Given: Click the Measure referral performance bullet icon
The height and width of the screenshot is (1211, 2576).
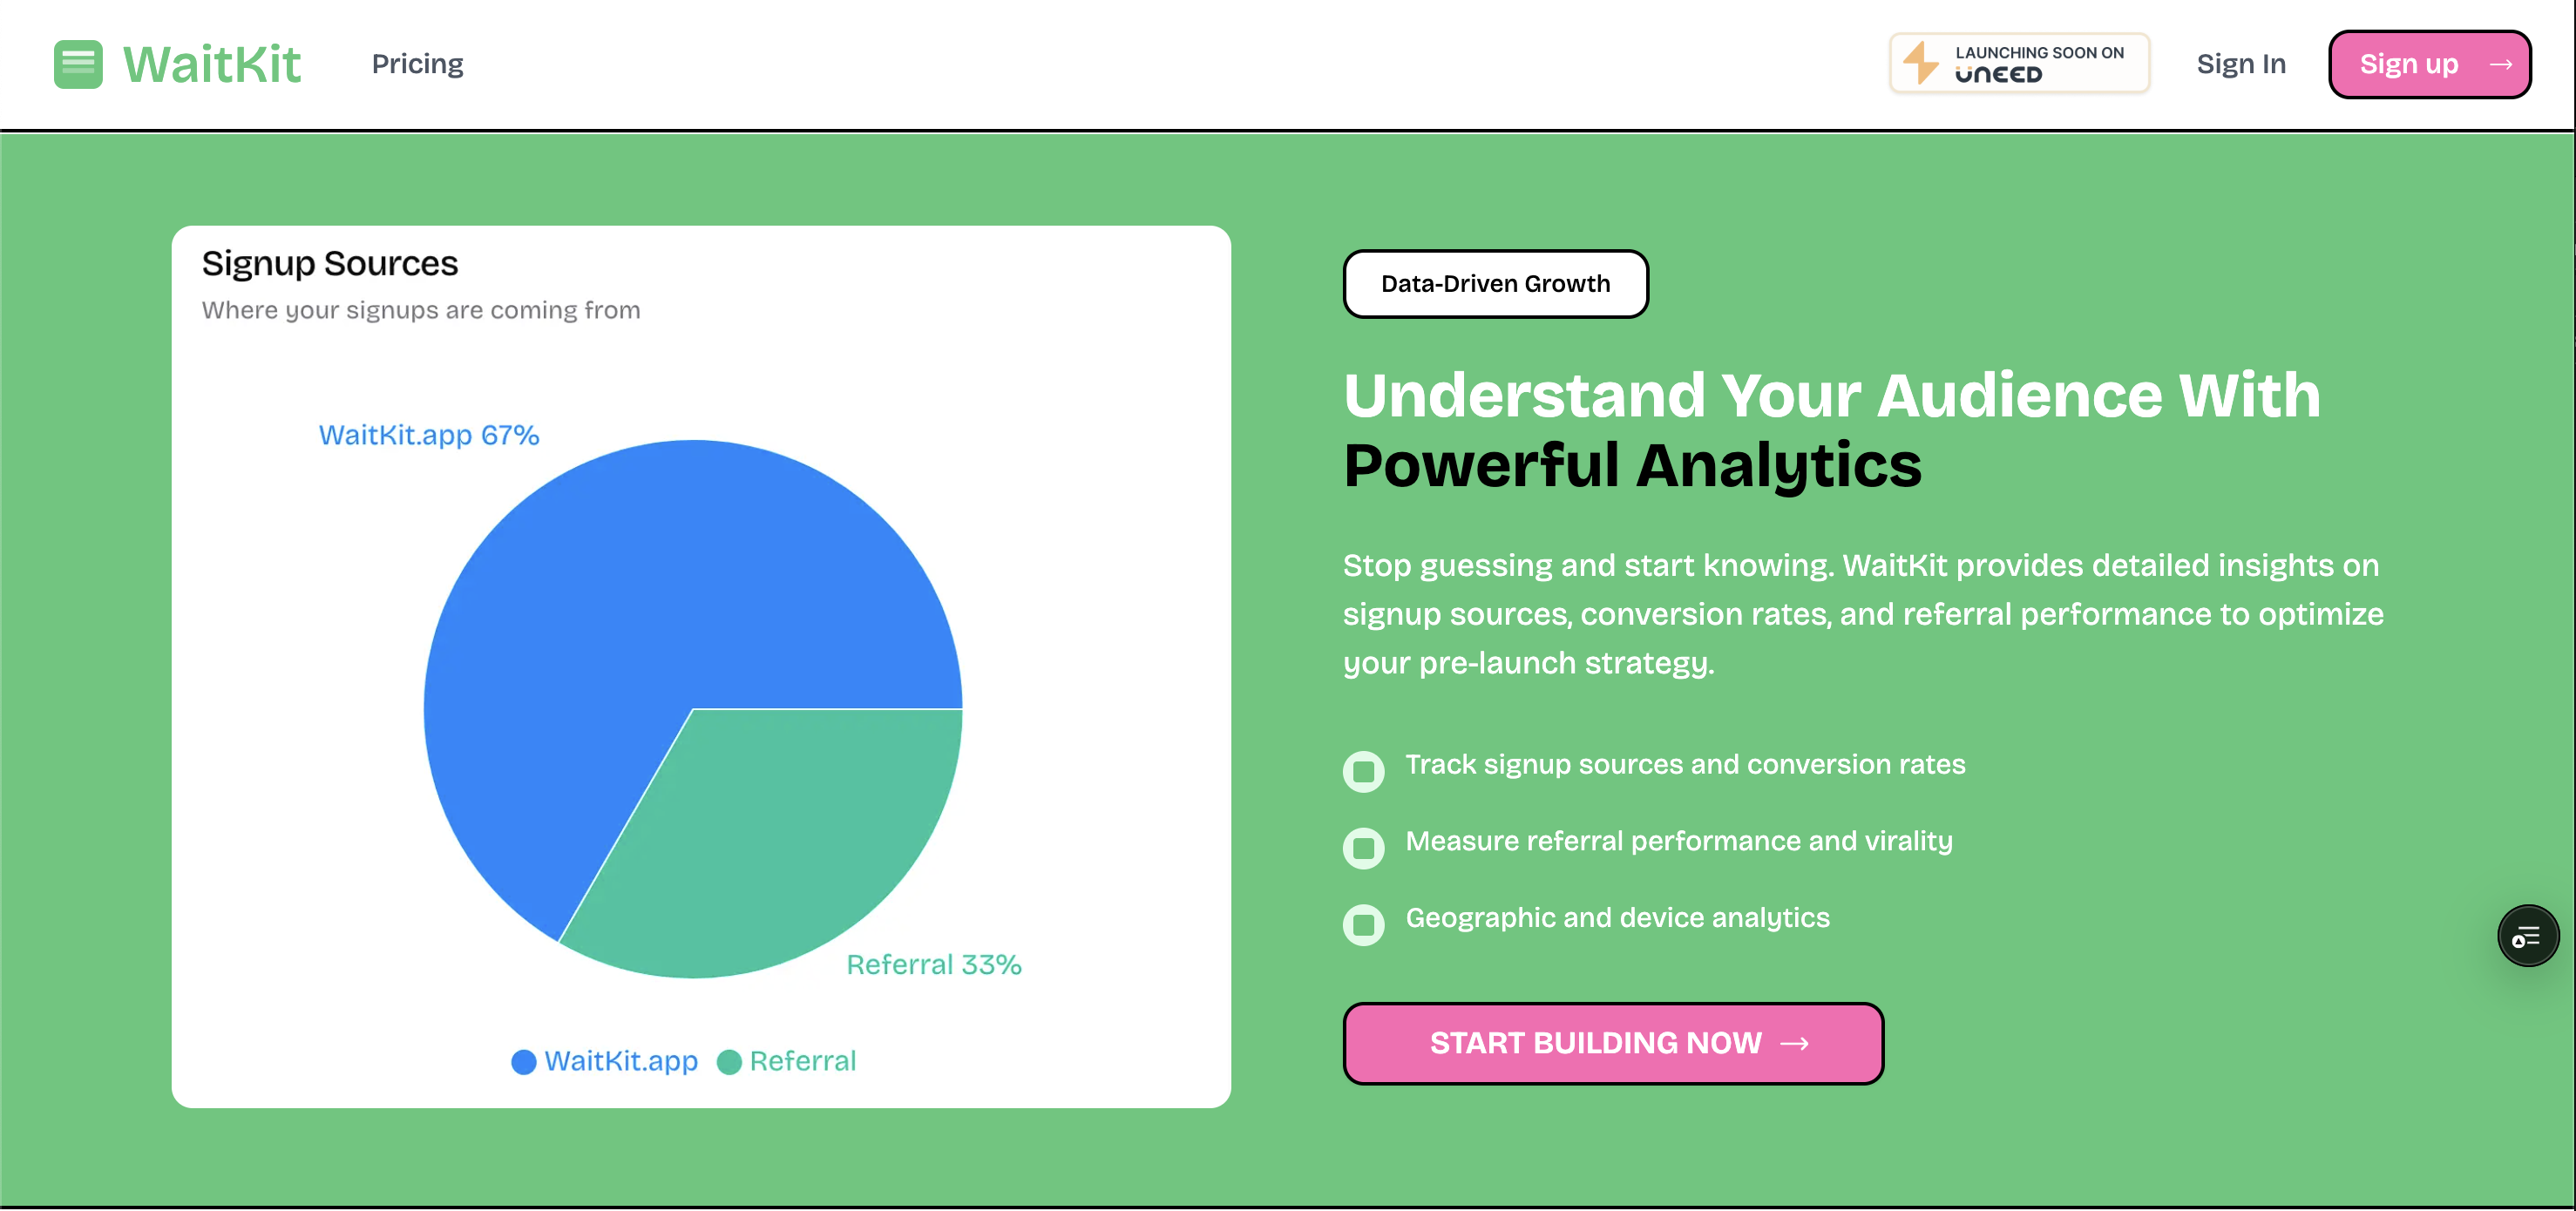Looking at the screenshot, I should 1363,848.
